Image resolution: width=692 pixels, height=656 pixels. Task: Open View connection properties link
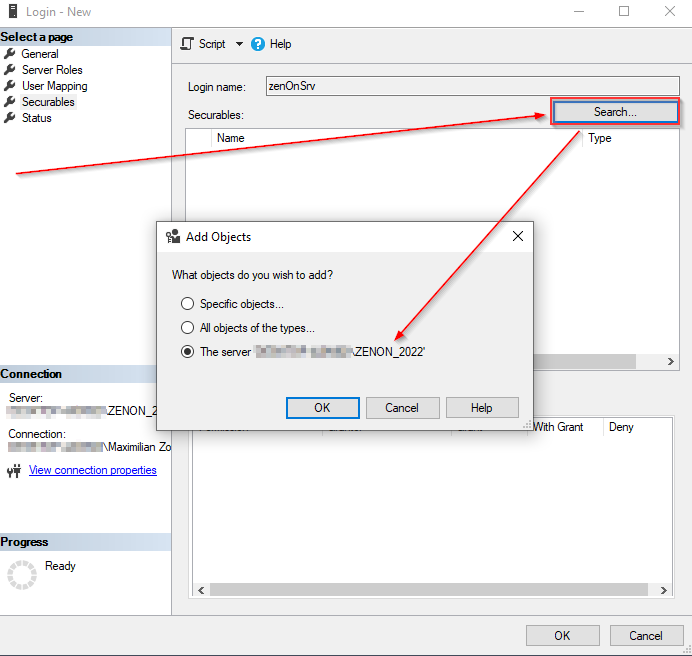pyautogui.click(x=92, y=470)
